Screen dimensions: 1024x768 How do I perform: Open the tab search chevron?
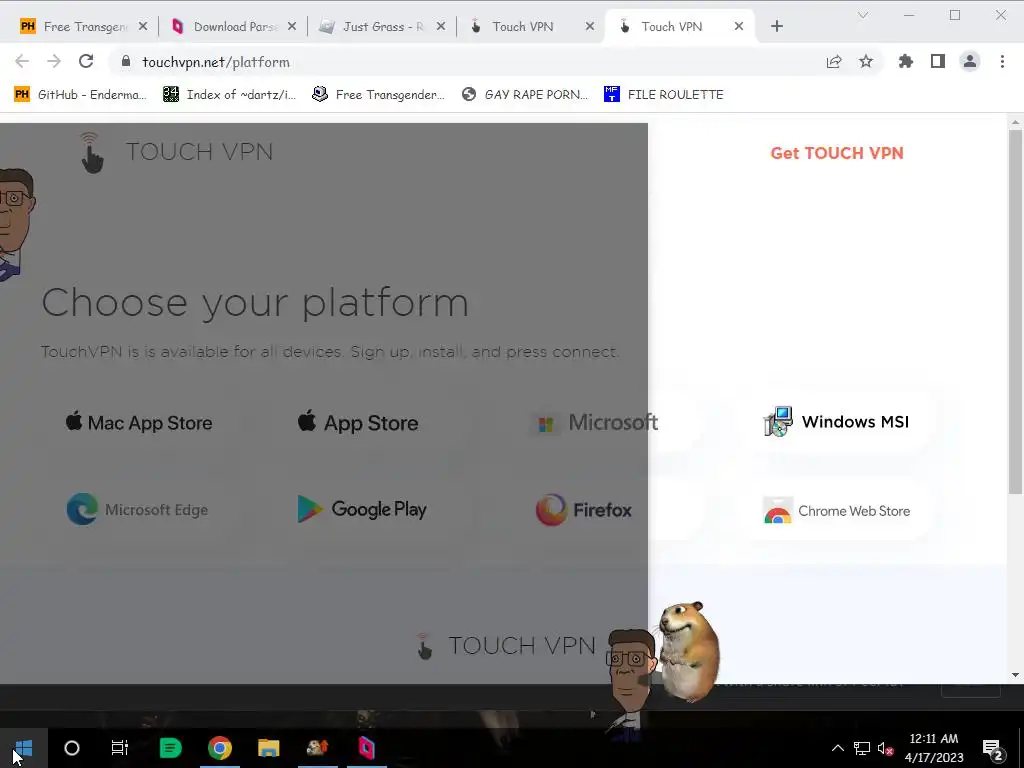click(863, 15)
